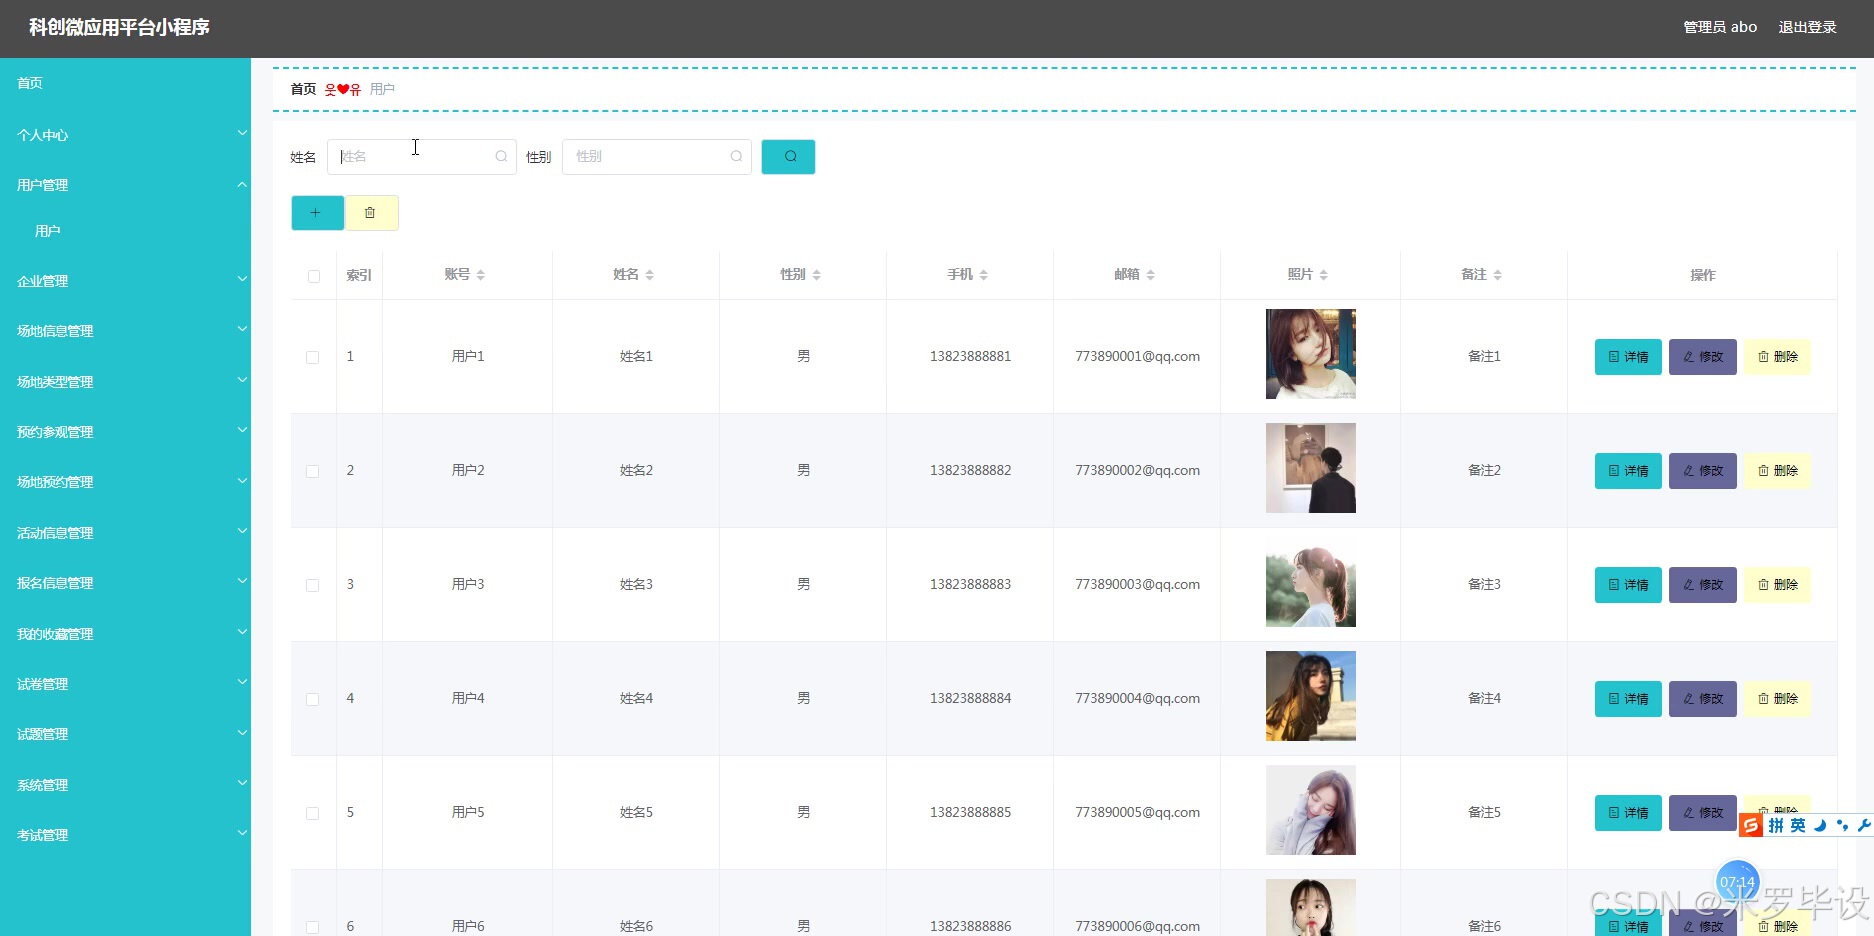
Task: Expand 我的收藏管理 in the sidebar
Action: (125, 634)
